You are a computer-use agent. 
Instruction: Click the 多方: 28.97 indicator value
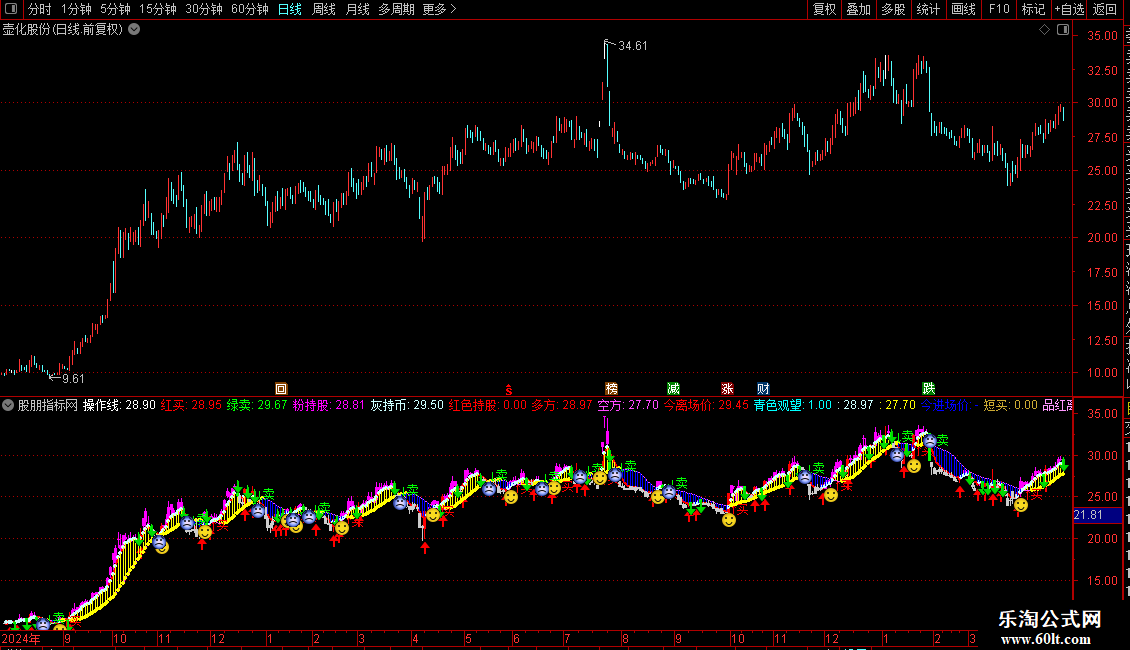[561, 405]
